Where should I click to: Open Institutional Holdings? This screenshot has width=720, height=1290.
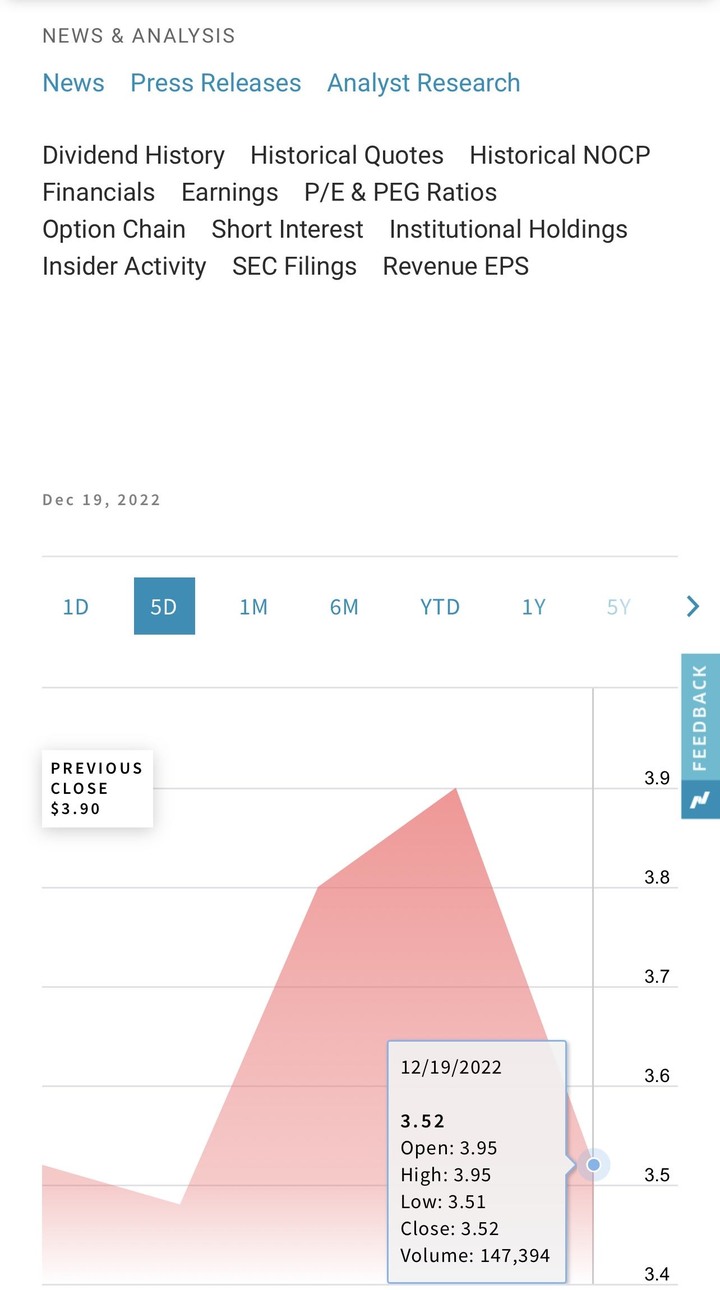click(508, 229)
